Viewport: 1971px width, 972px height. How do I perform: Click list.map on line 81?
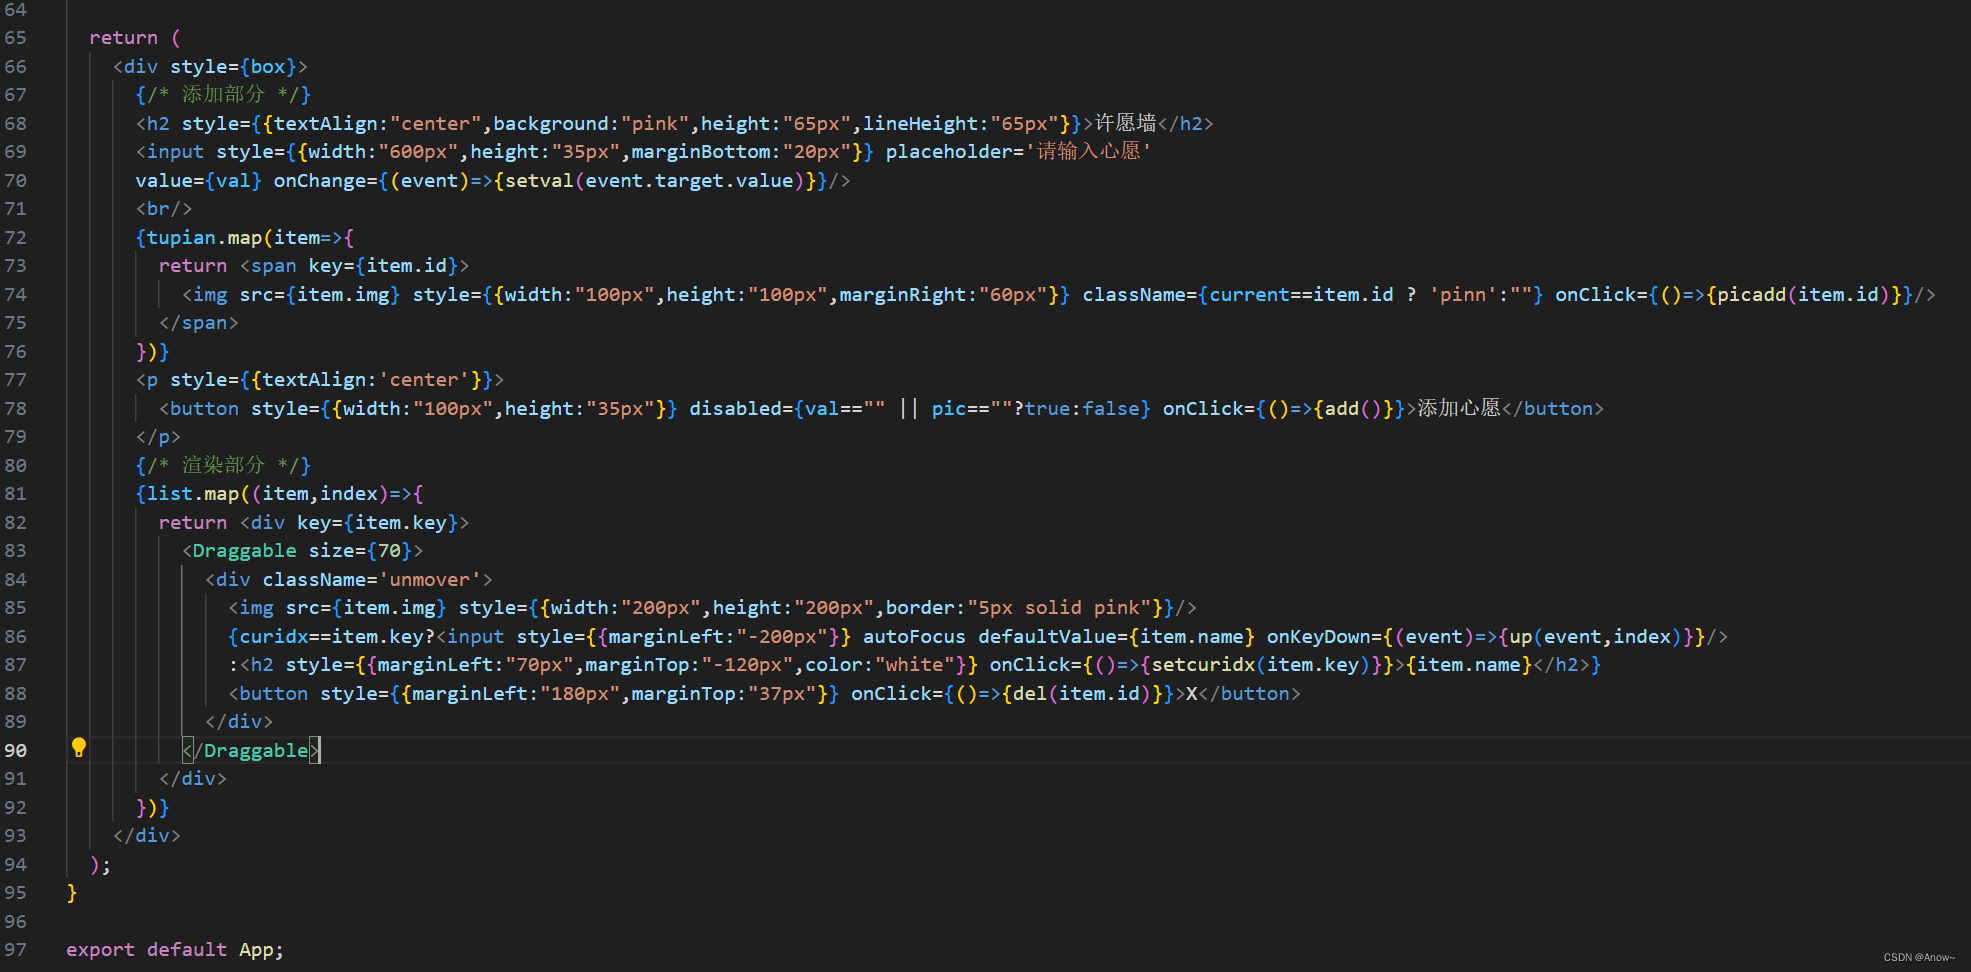(x=193, y=494)
